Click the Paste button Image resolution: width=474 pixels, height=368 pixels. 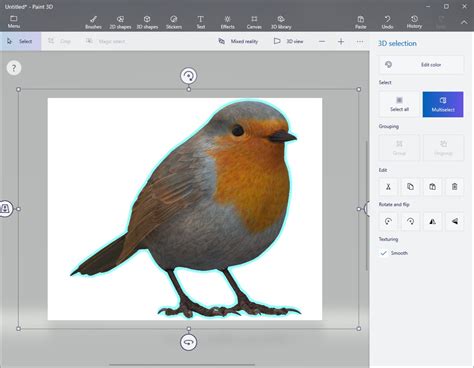point(361,22)
